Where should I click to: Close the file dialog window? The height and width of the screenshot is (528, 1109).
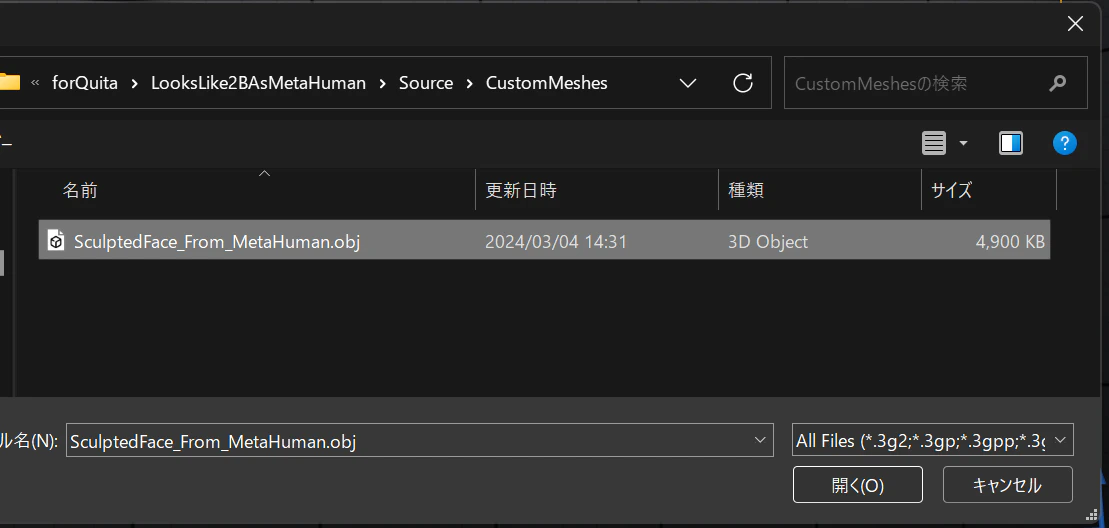(1075, 24)
